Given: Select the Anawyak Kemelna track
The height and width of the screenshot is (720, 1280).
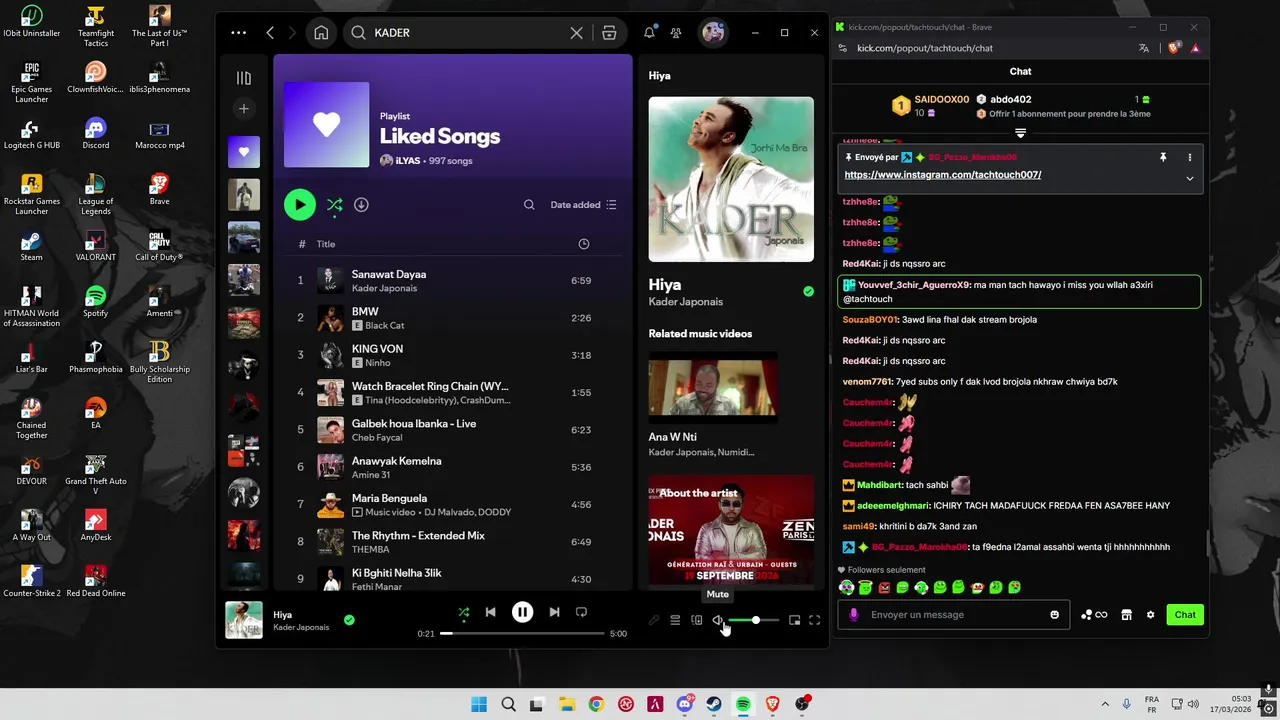Looking at the screenshot, I should click(451, 467).
